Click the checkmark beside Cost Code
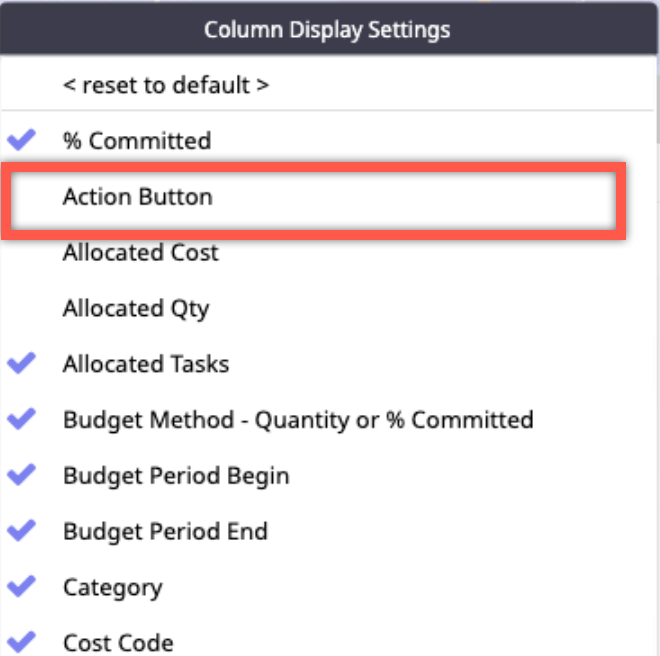Image resolution: width=660 pixels, height=656 pixels. point(21,642)
